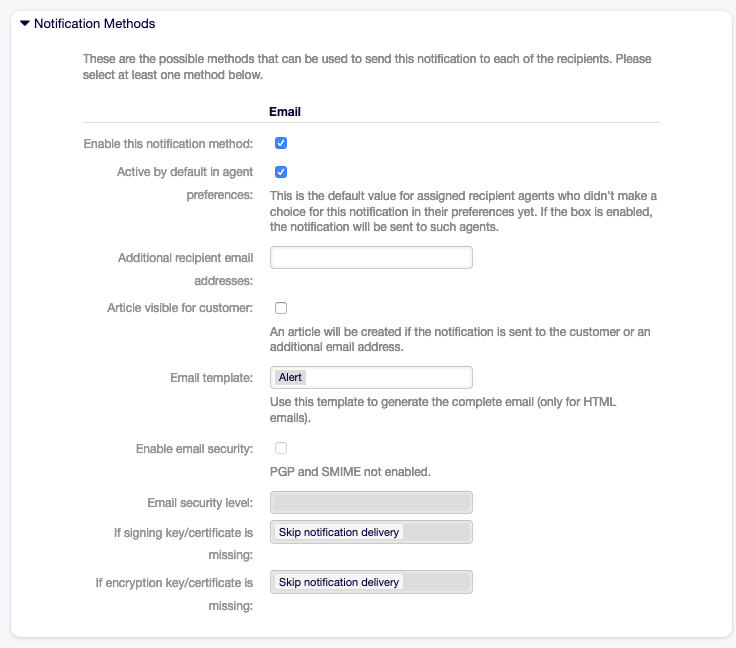Check Article visible for customer box
The image size is (736, 648).
coord(281,308)
